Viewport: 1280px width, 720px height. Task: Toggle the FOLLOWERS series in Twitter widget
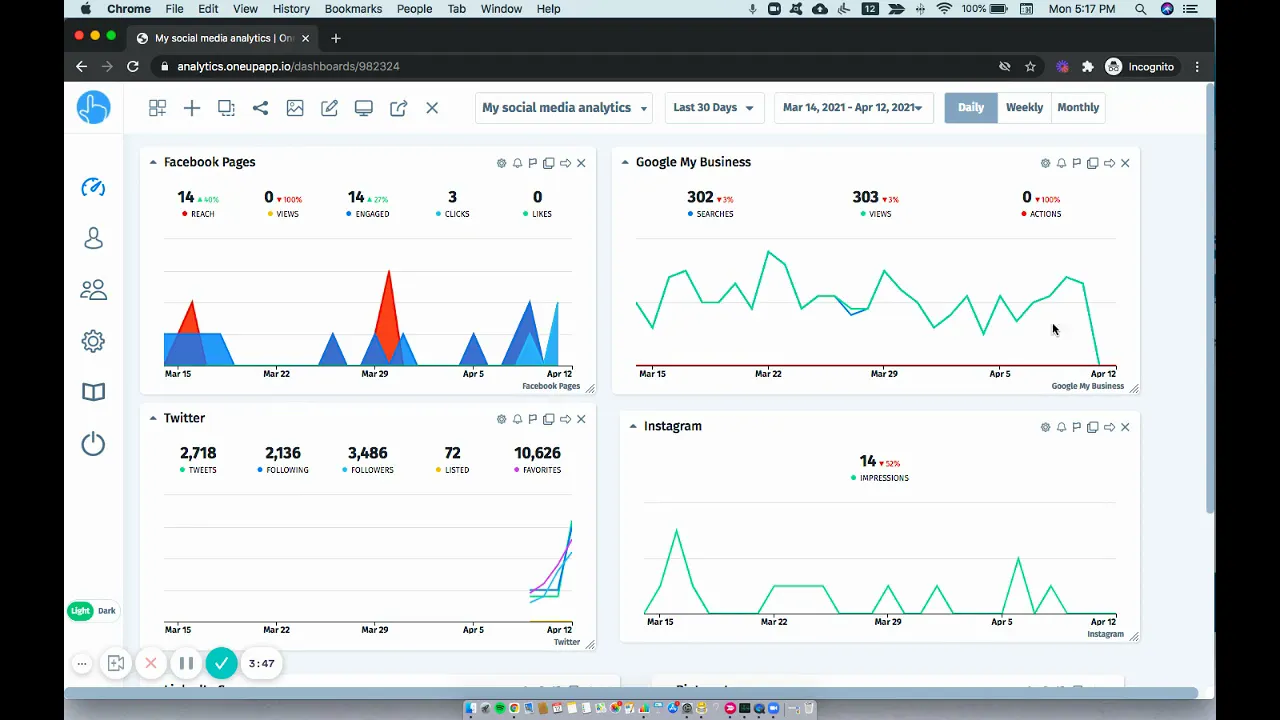[x=368, y=470]
